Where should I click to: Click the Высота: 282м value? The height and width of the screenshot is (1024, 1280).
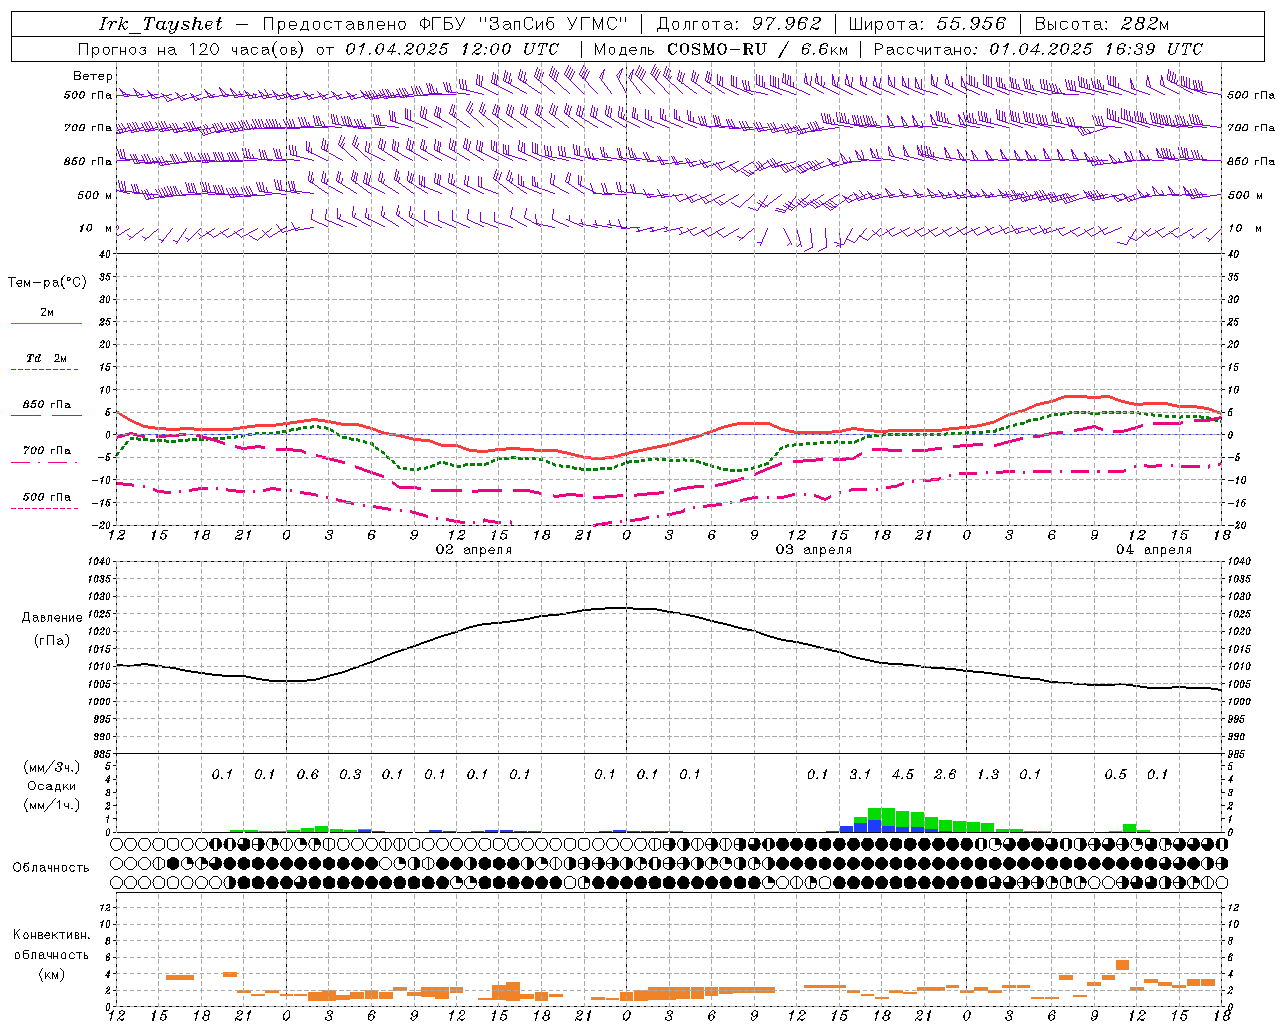tap(1101, 24)
